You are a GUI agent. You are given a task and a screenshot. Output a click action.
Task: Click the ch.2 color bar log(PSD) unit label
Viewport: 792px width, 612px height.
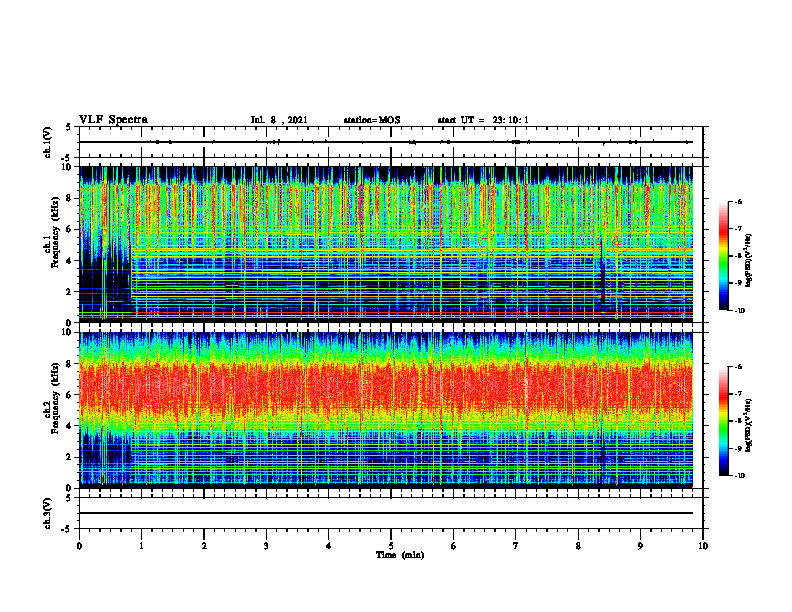point(749,425)
